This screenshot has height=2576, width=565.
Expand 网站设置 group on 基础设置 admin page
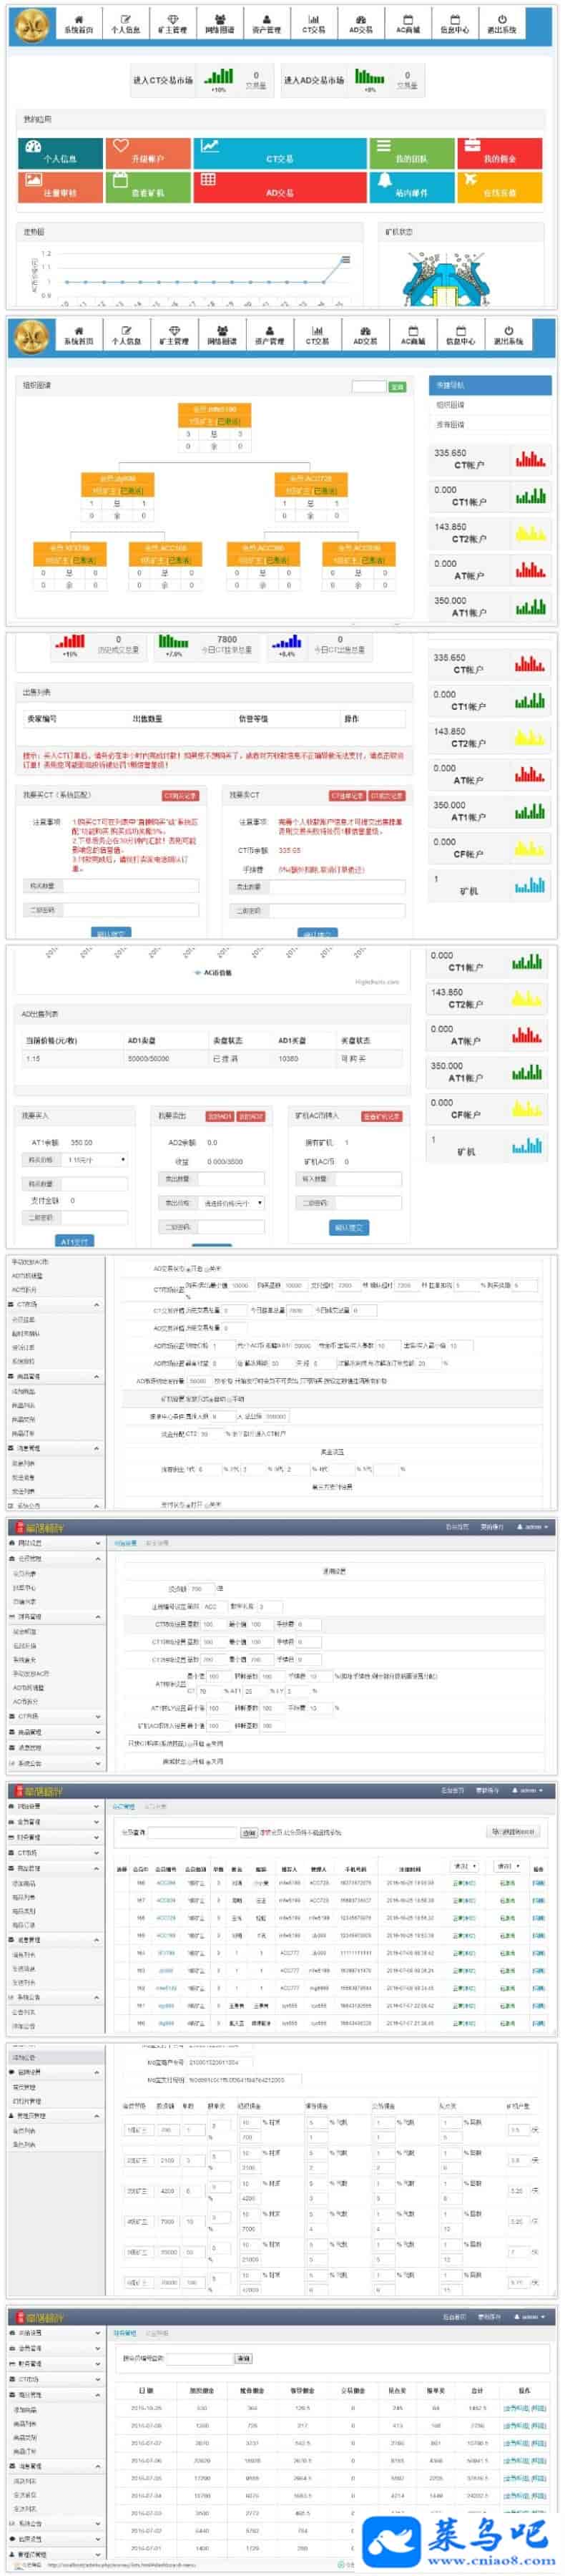[55, 1543]
